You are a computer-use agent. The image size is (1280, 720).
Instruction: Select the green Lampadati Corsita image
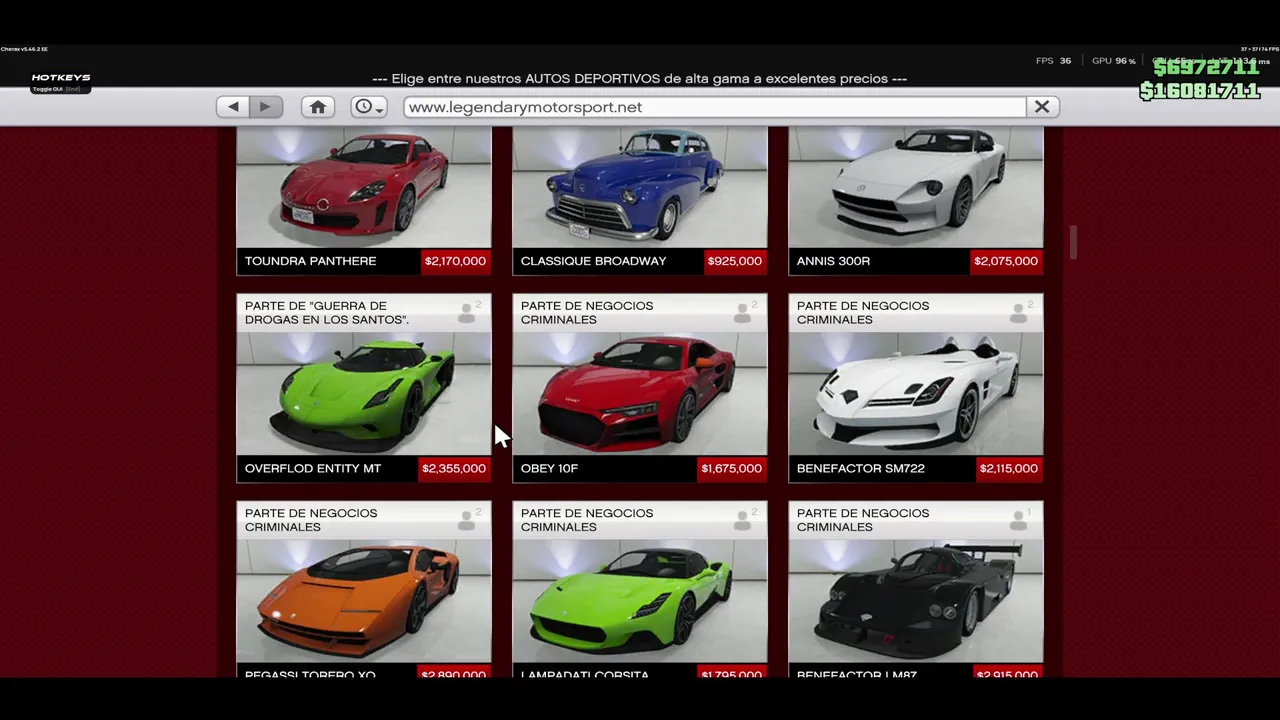(640, 600)
